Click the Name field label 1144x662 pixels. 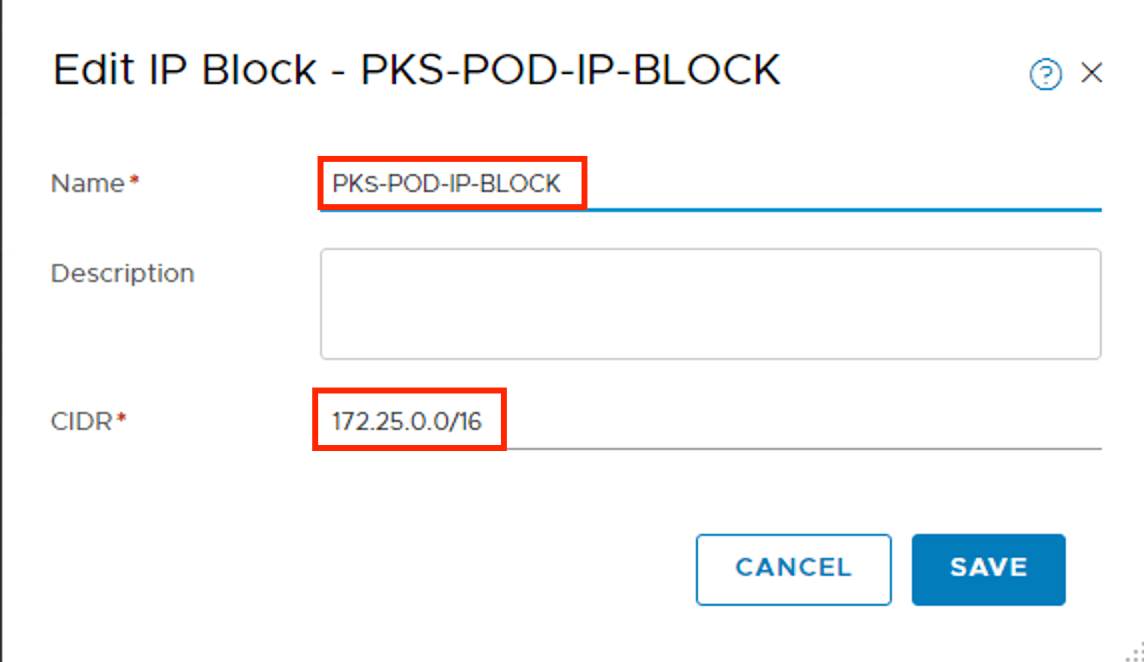86,184
